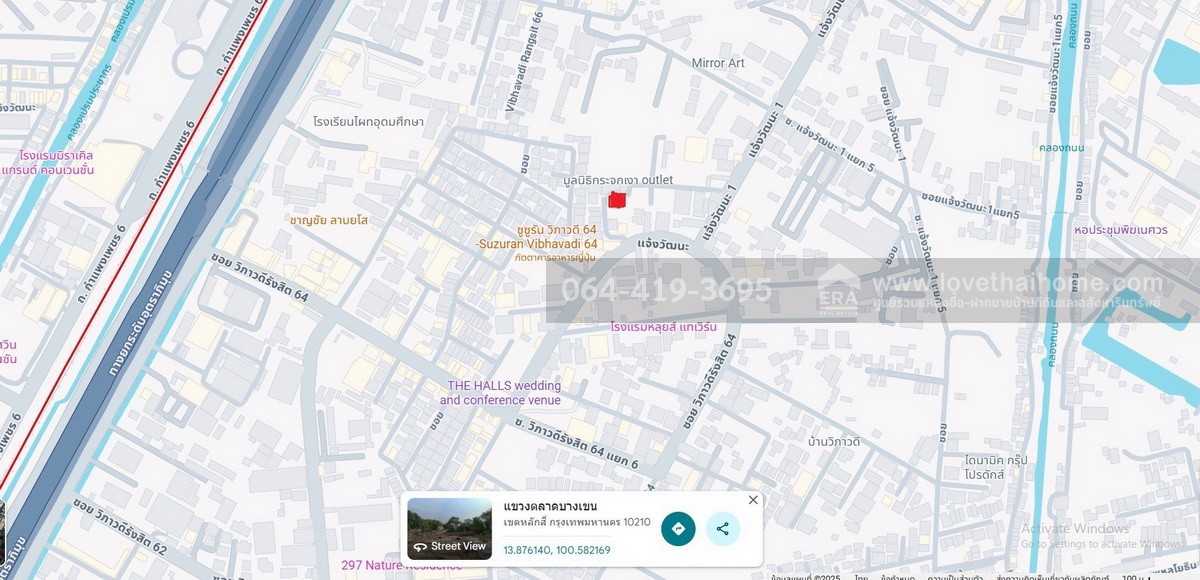Select the มูลนิธิกระจกเงา outlet place label
The height and width of the screenshot is (580, 1200).
618,180
